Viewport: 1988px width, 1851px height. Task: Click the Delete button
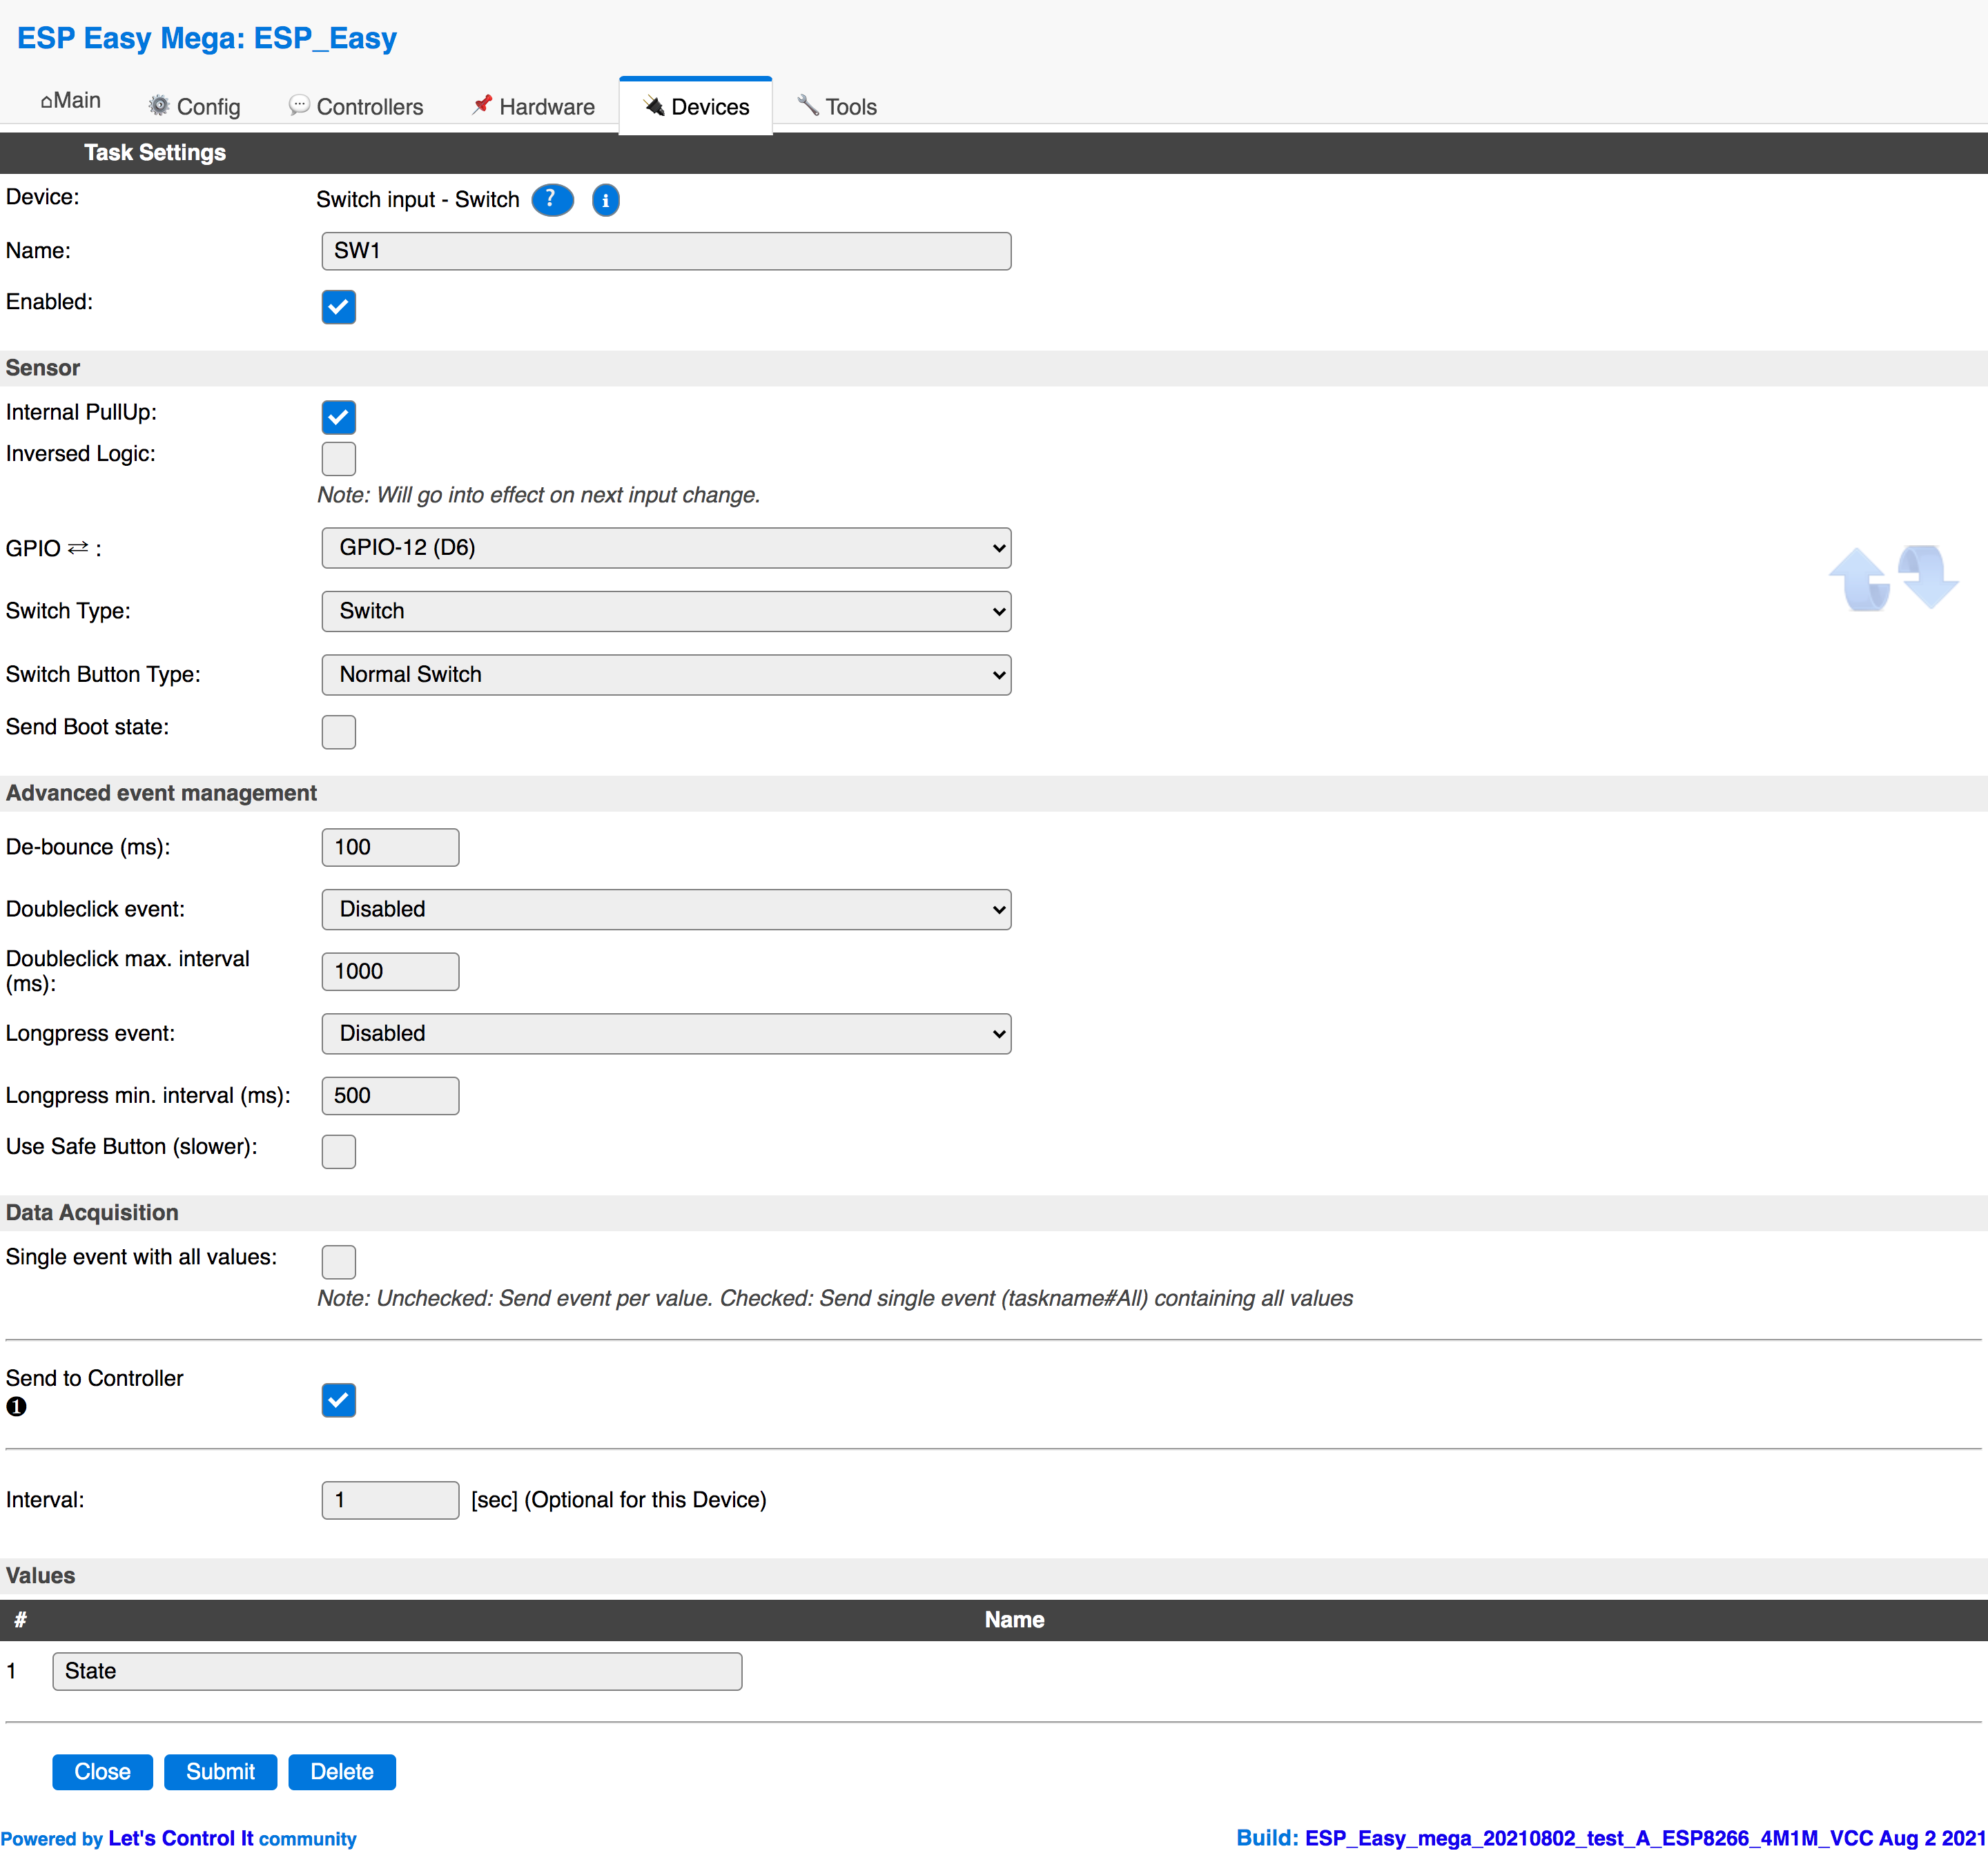point(342,1772)
